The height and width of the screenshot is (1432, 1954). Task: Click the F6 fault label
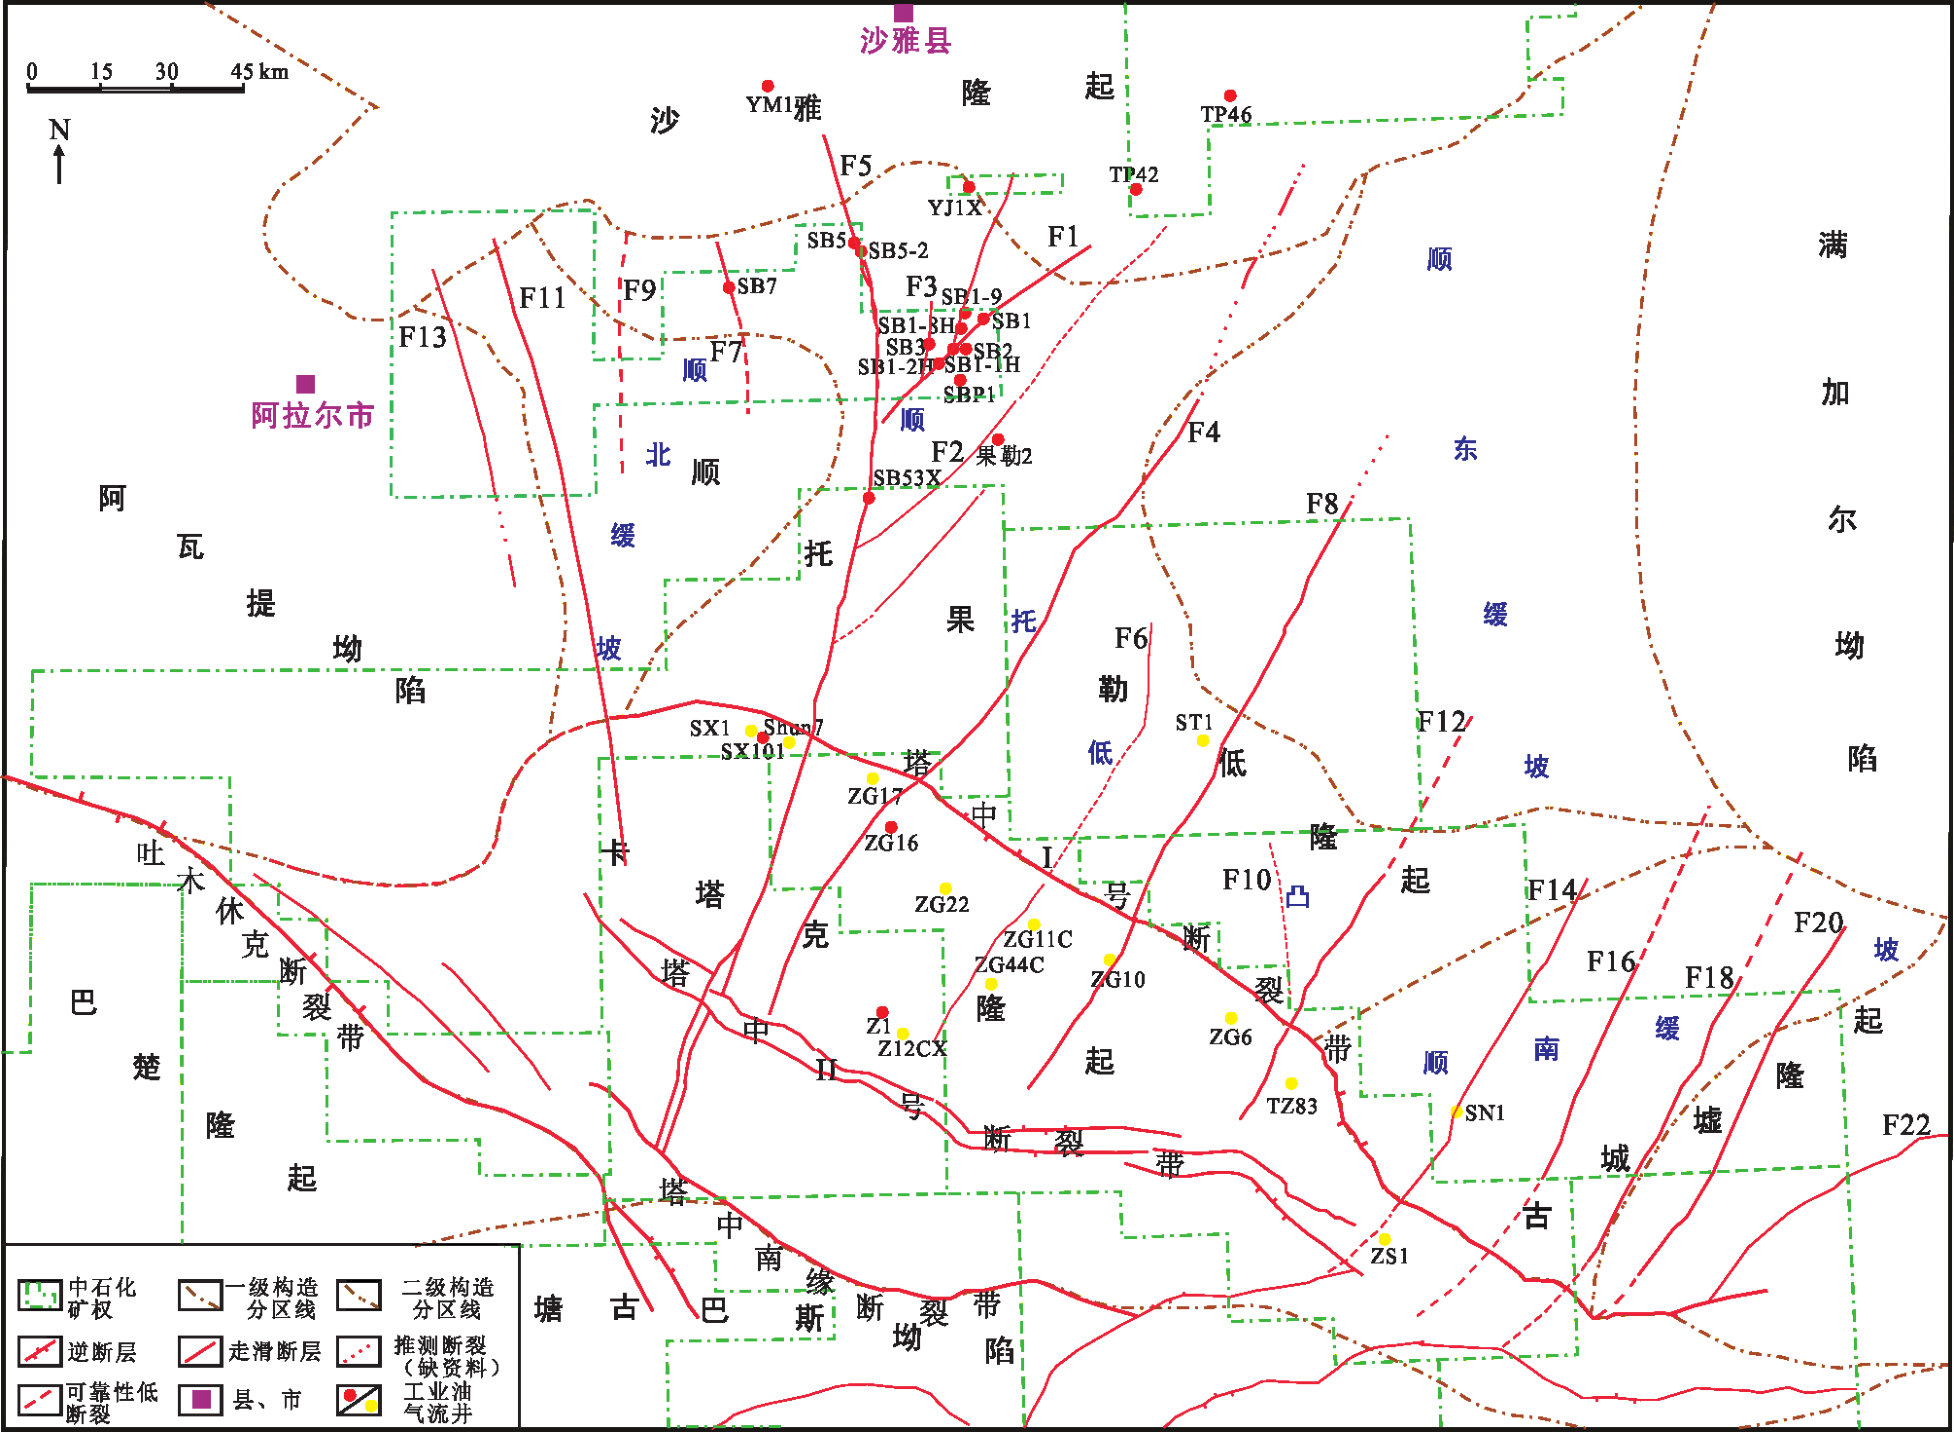click(x=1131, y=638)
